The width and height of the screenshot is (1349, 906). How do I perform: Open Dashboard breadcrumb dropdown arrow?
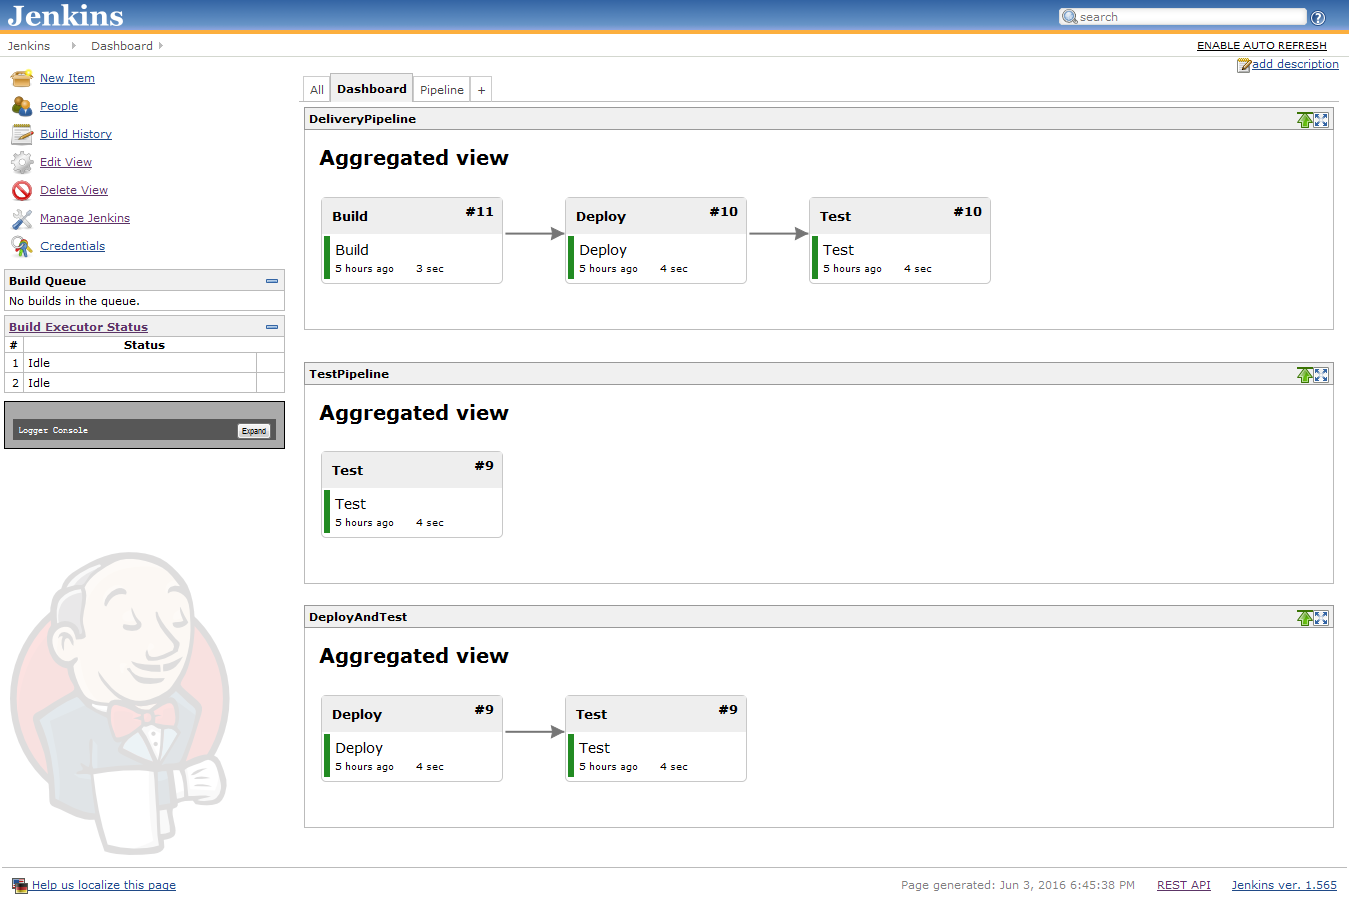161,46
